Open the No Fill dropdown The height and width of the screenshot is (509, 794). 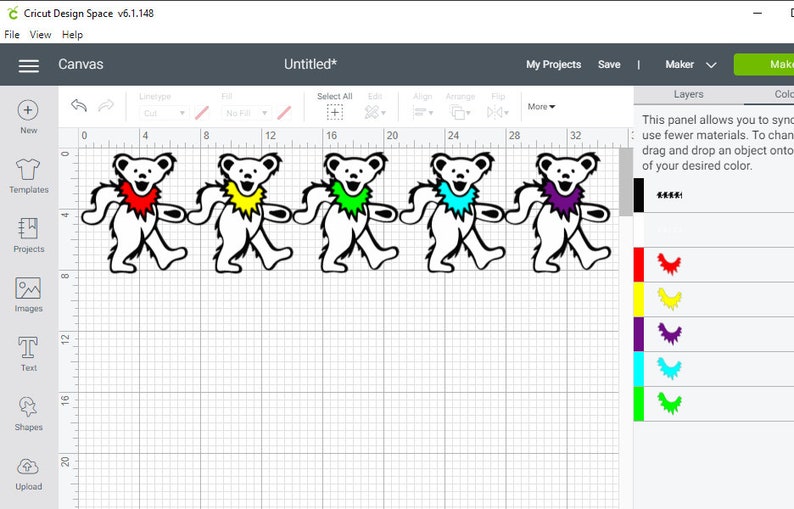click(246, 113)
